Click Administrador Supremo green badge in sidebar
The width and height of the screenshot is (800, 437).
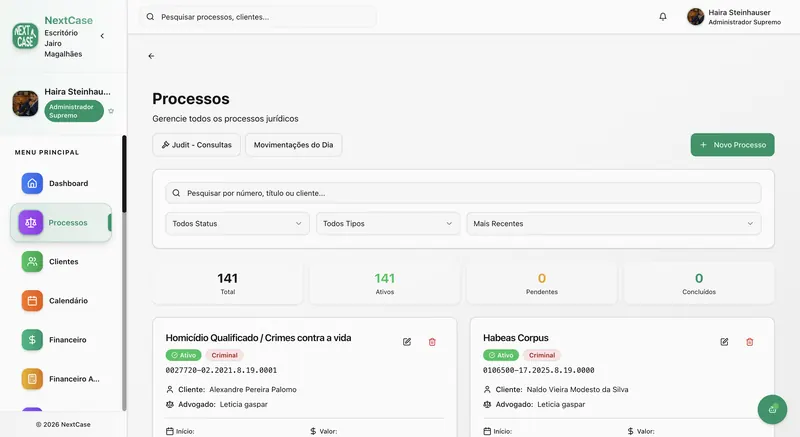coord(74,111)
